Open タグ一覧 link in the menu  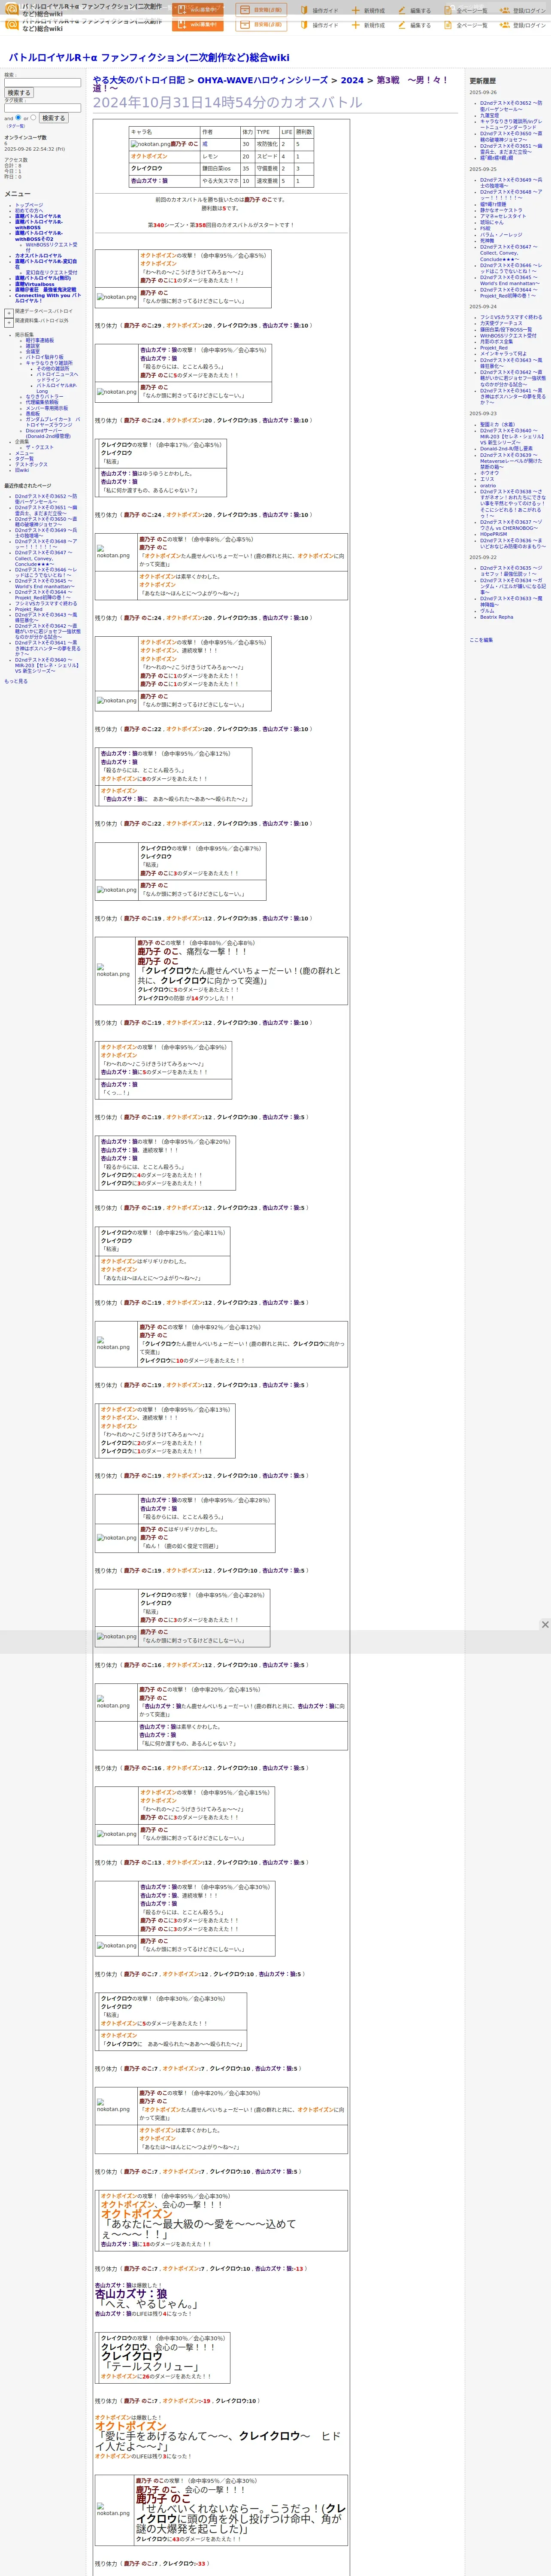[24, 459]
